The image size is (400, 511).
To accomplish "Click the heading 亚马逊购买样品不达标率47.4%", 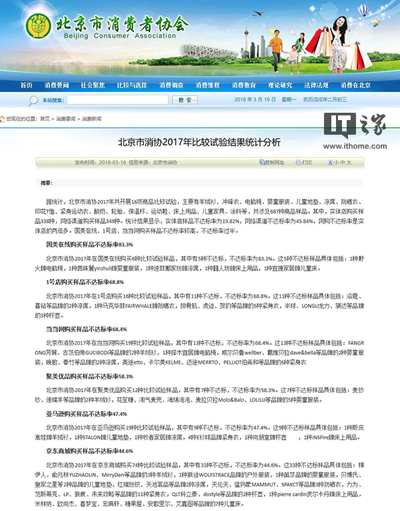I will [x=86, y=414].
